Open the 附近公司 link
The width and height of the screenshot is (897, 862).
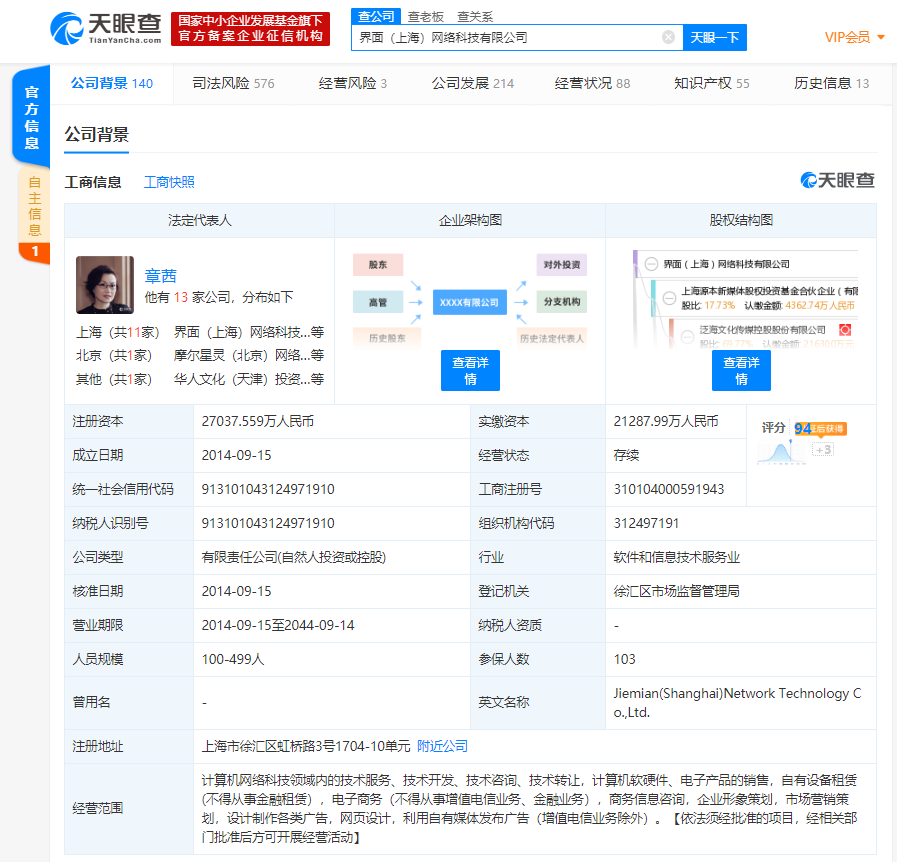(x=441, y=745)
